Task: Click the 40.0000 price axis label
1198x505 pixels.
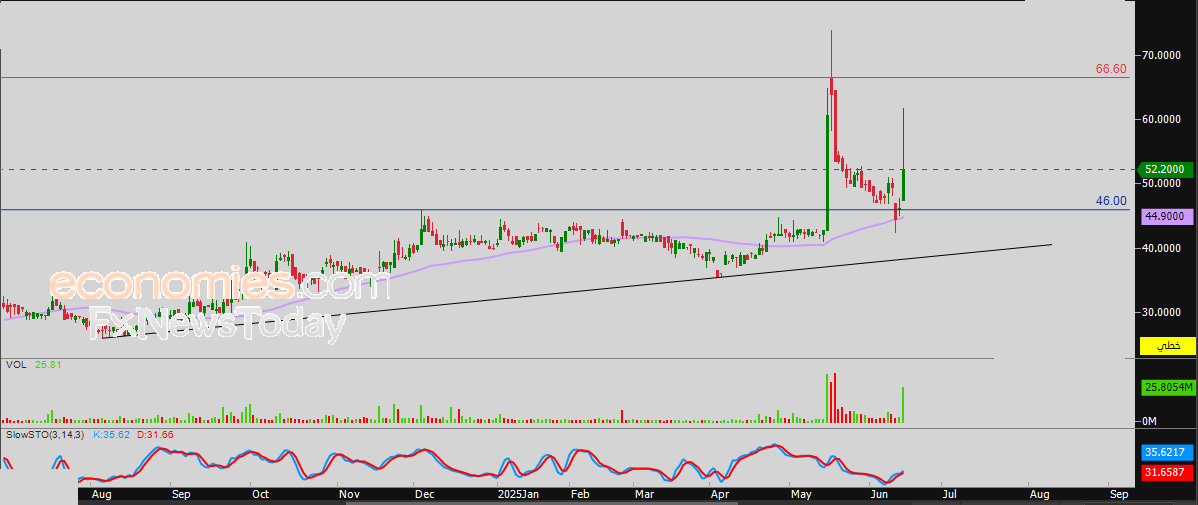Action: (x=1162, y=248)
